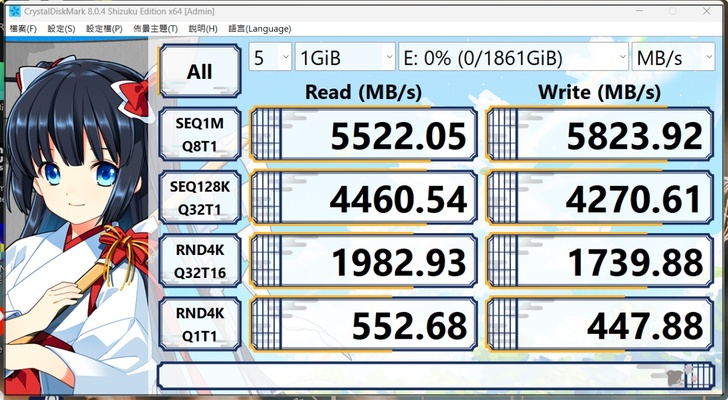Click SEQ128K read result 4460.54
The image size is (728, 400).
point(364,197)
